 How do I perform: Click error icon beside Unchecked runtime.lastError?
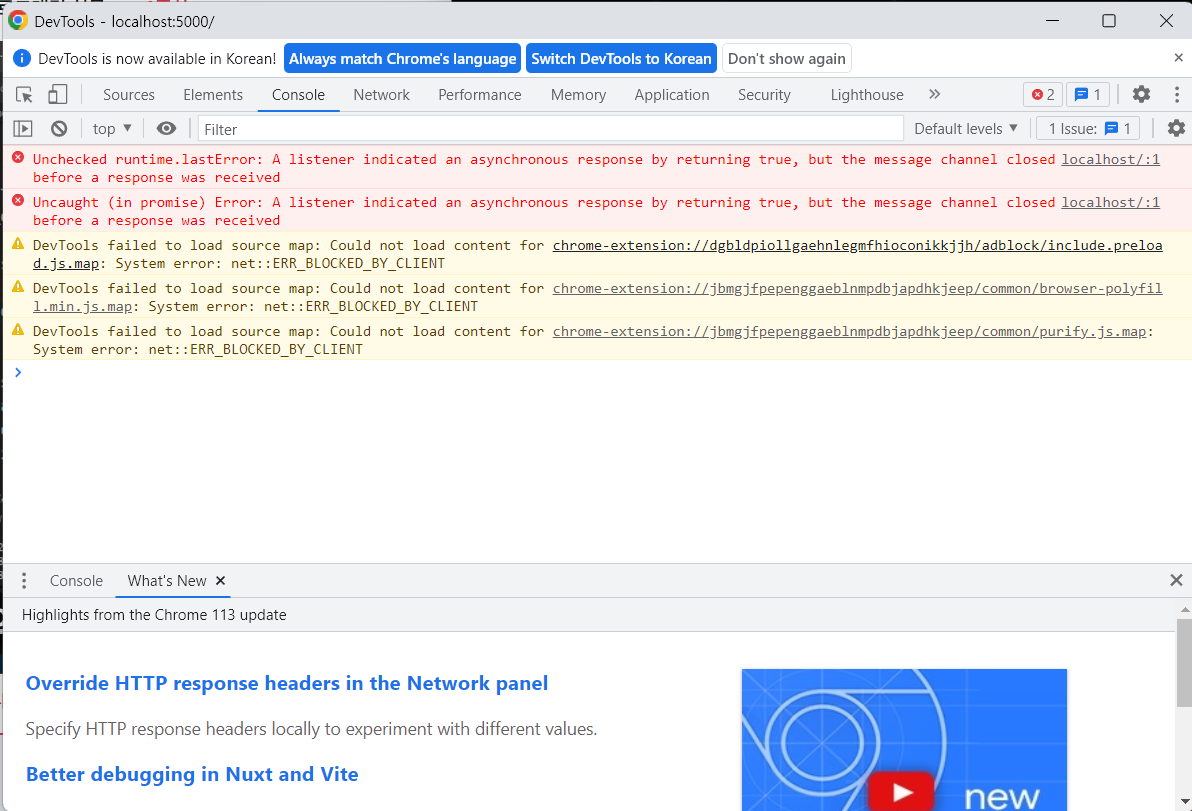click(x=18, y=158)
